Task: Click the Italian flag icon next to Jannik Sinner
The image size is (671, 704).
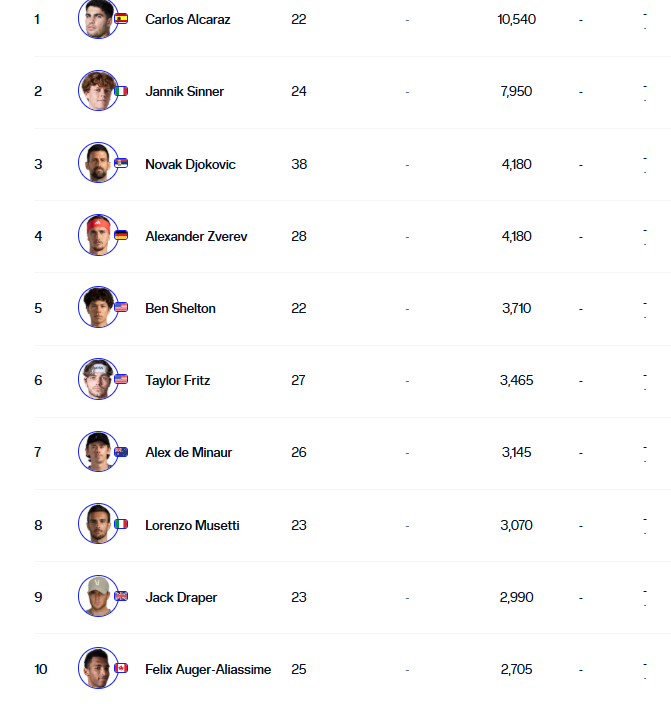Action: coord(121,91)
